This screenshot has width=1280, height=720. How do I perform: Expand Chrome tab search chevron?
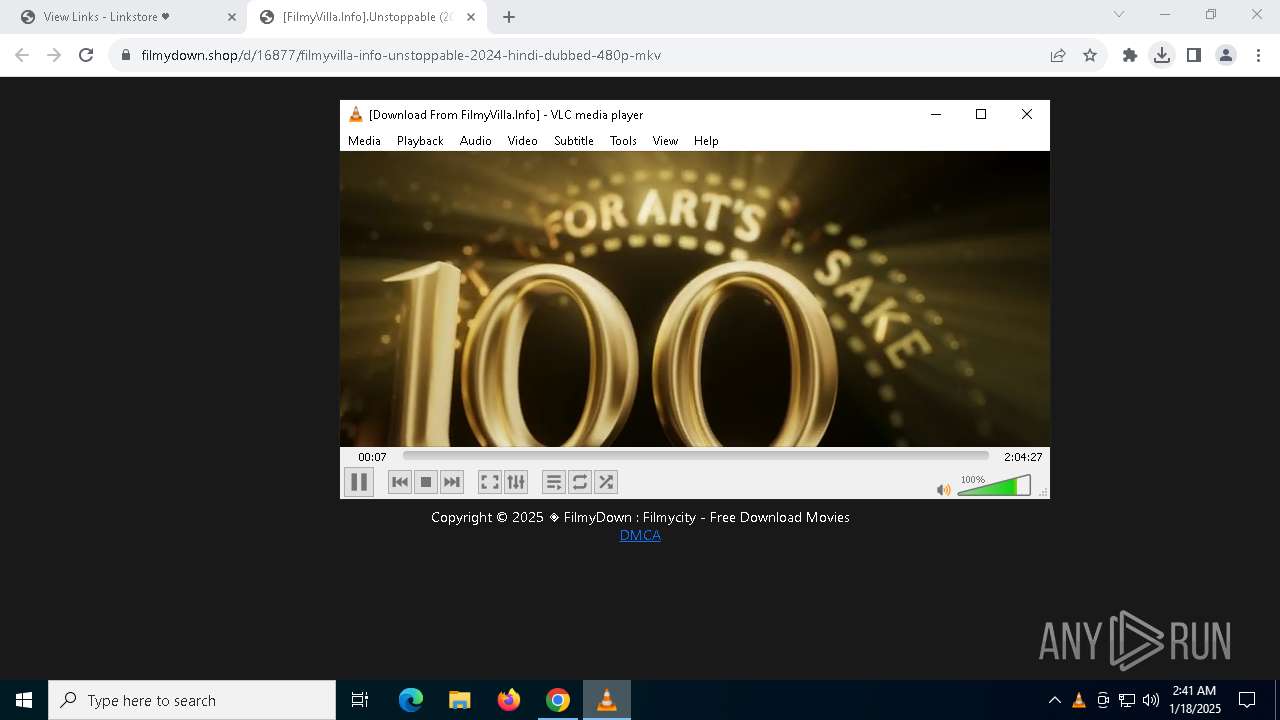pos(1119,14)
